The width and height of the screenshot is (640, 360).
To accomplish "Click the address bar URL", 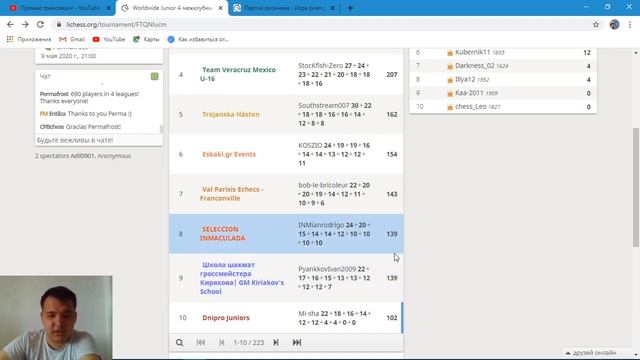I will tap(116, 24).
